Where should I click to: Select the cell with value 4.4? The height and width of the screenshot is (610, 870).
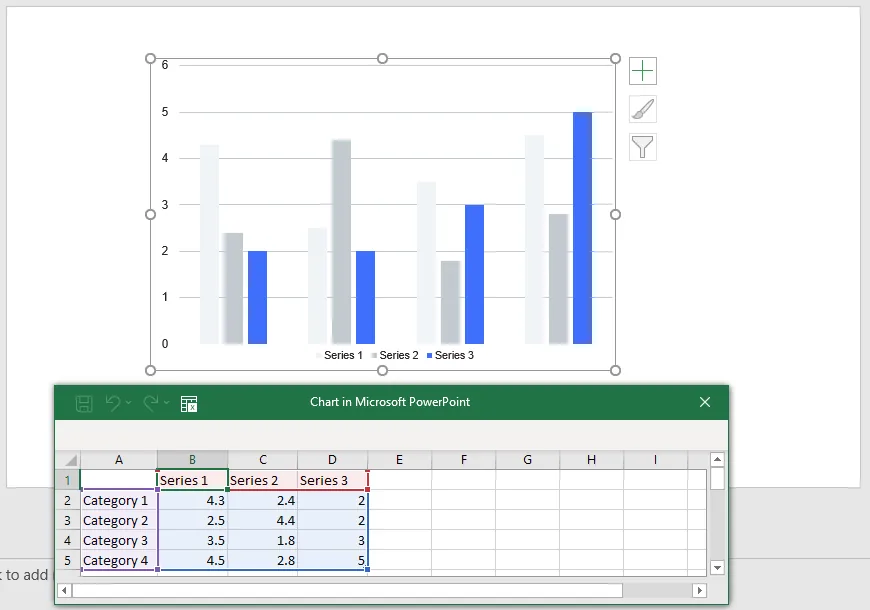(262, 521)
